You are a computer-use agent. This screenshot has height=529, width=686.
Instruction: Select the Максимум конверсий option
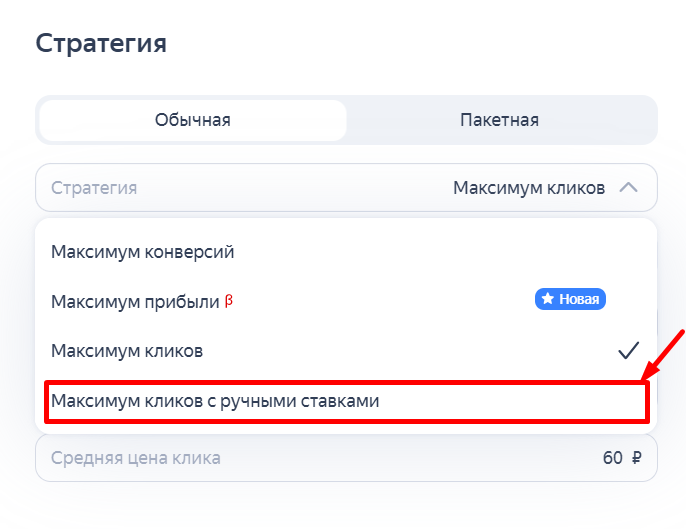point(143,252)
